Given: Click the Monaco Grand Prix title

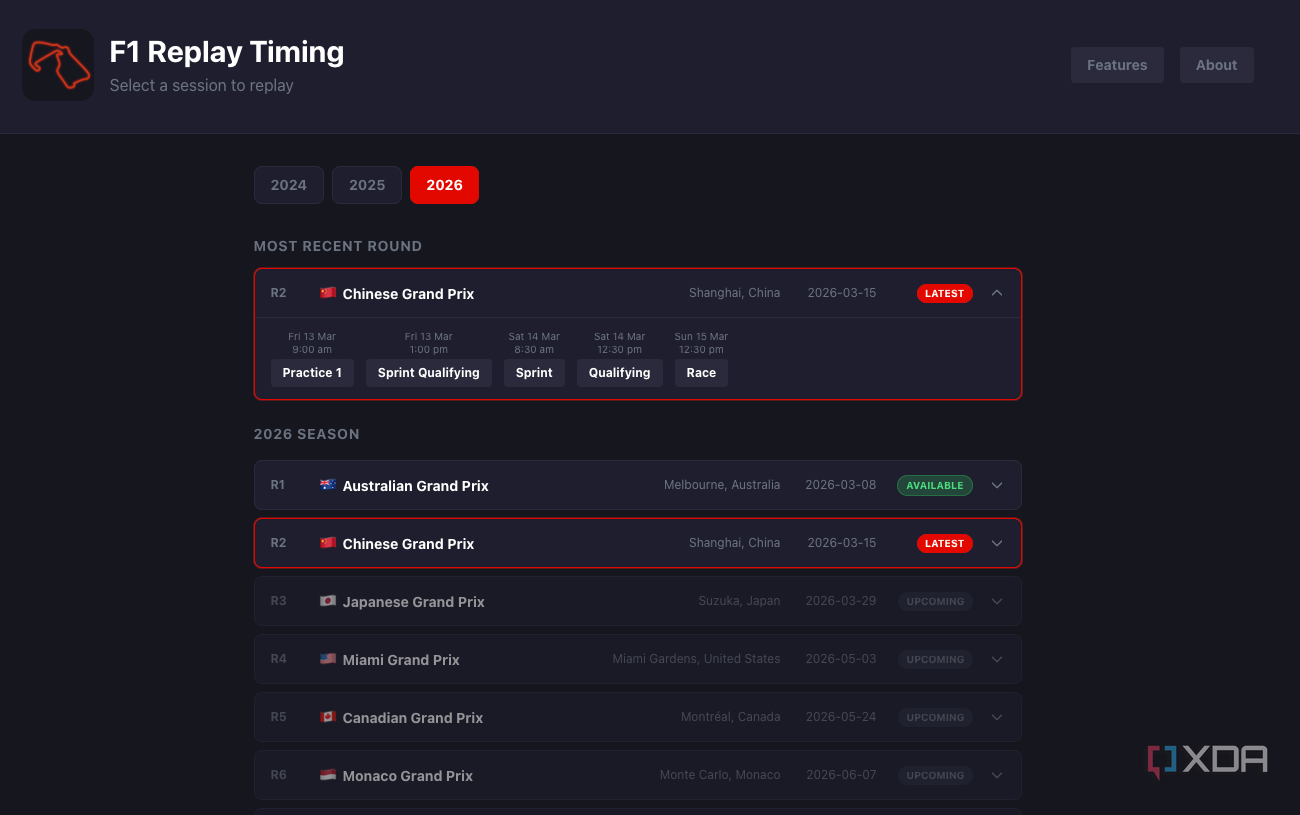Looking at the screenshot, I should (408, 776).
